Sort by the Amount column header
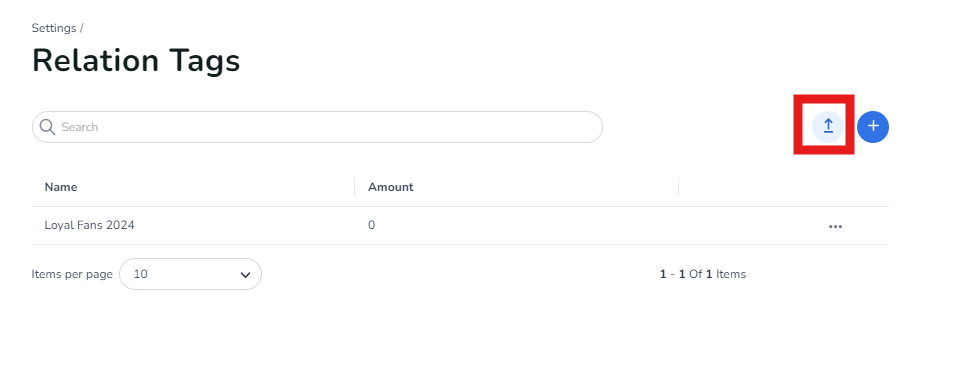This screenshot has height=367, width=979. tap(391, 187)
